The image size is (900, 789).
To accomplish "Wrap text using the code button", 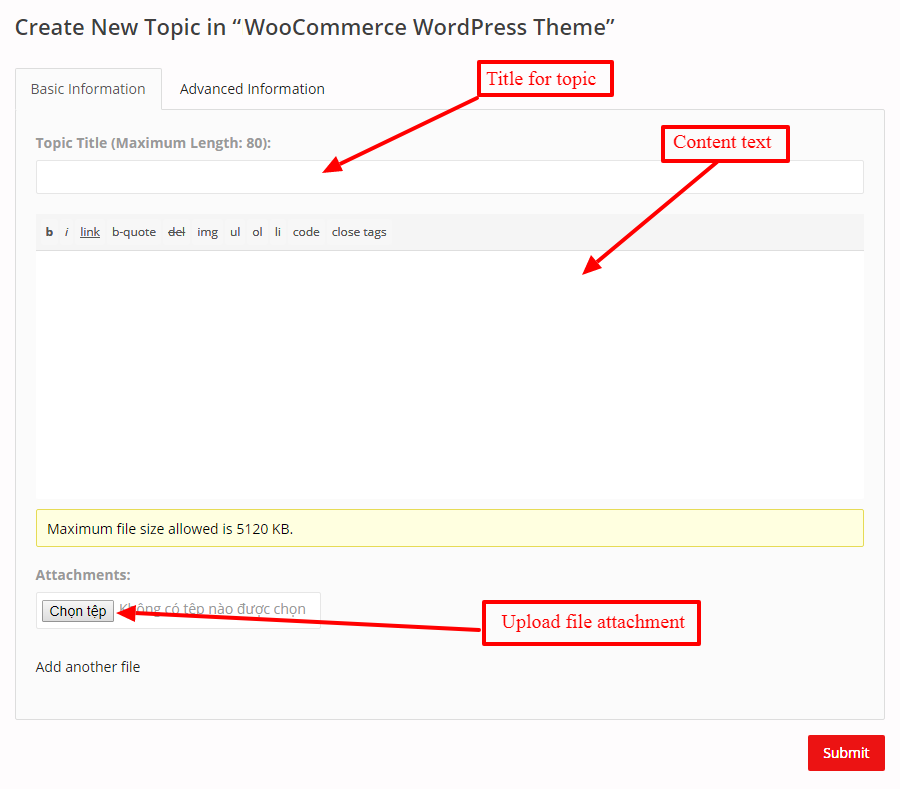I will tap(306, 232).
